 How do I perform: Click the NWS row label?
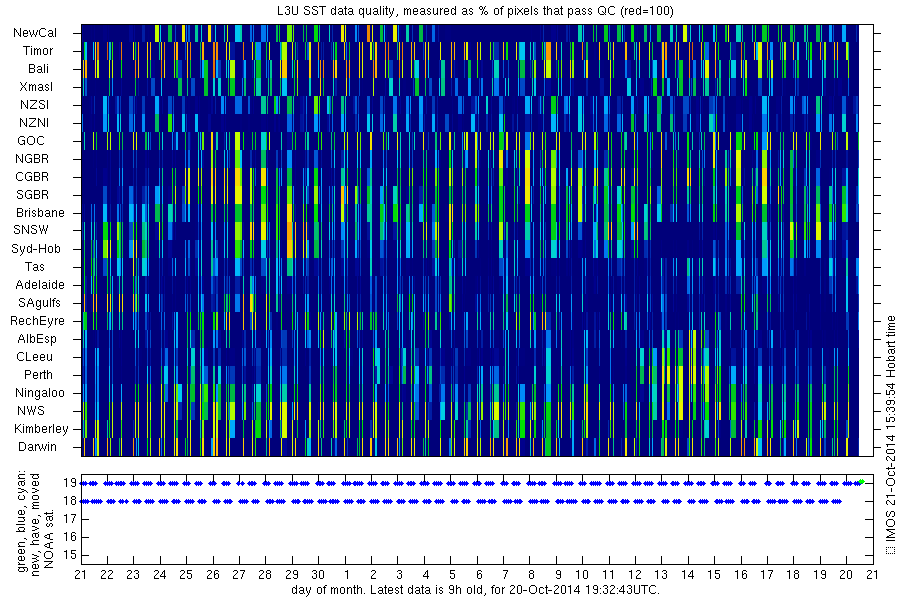tap(30, 411)
